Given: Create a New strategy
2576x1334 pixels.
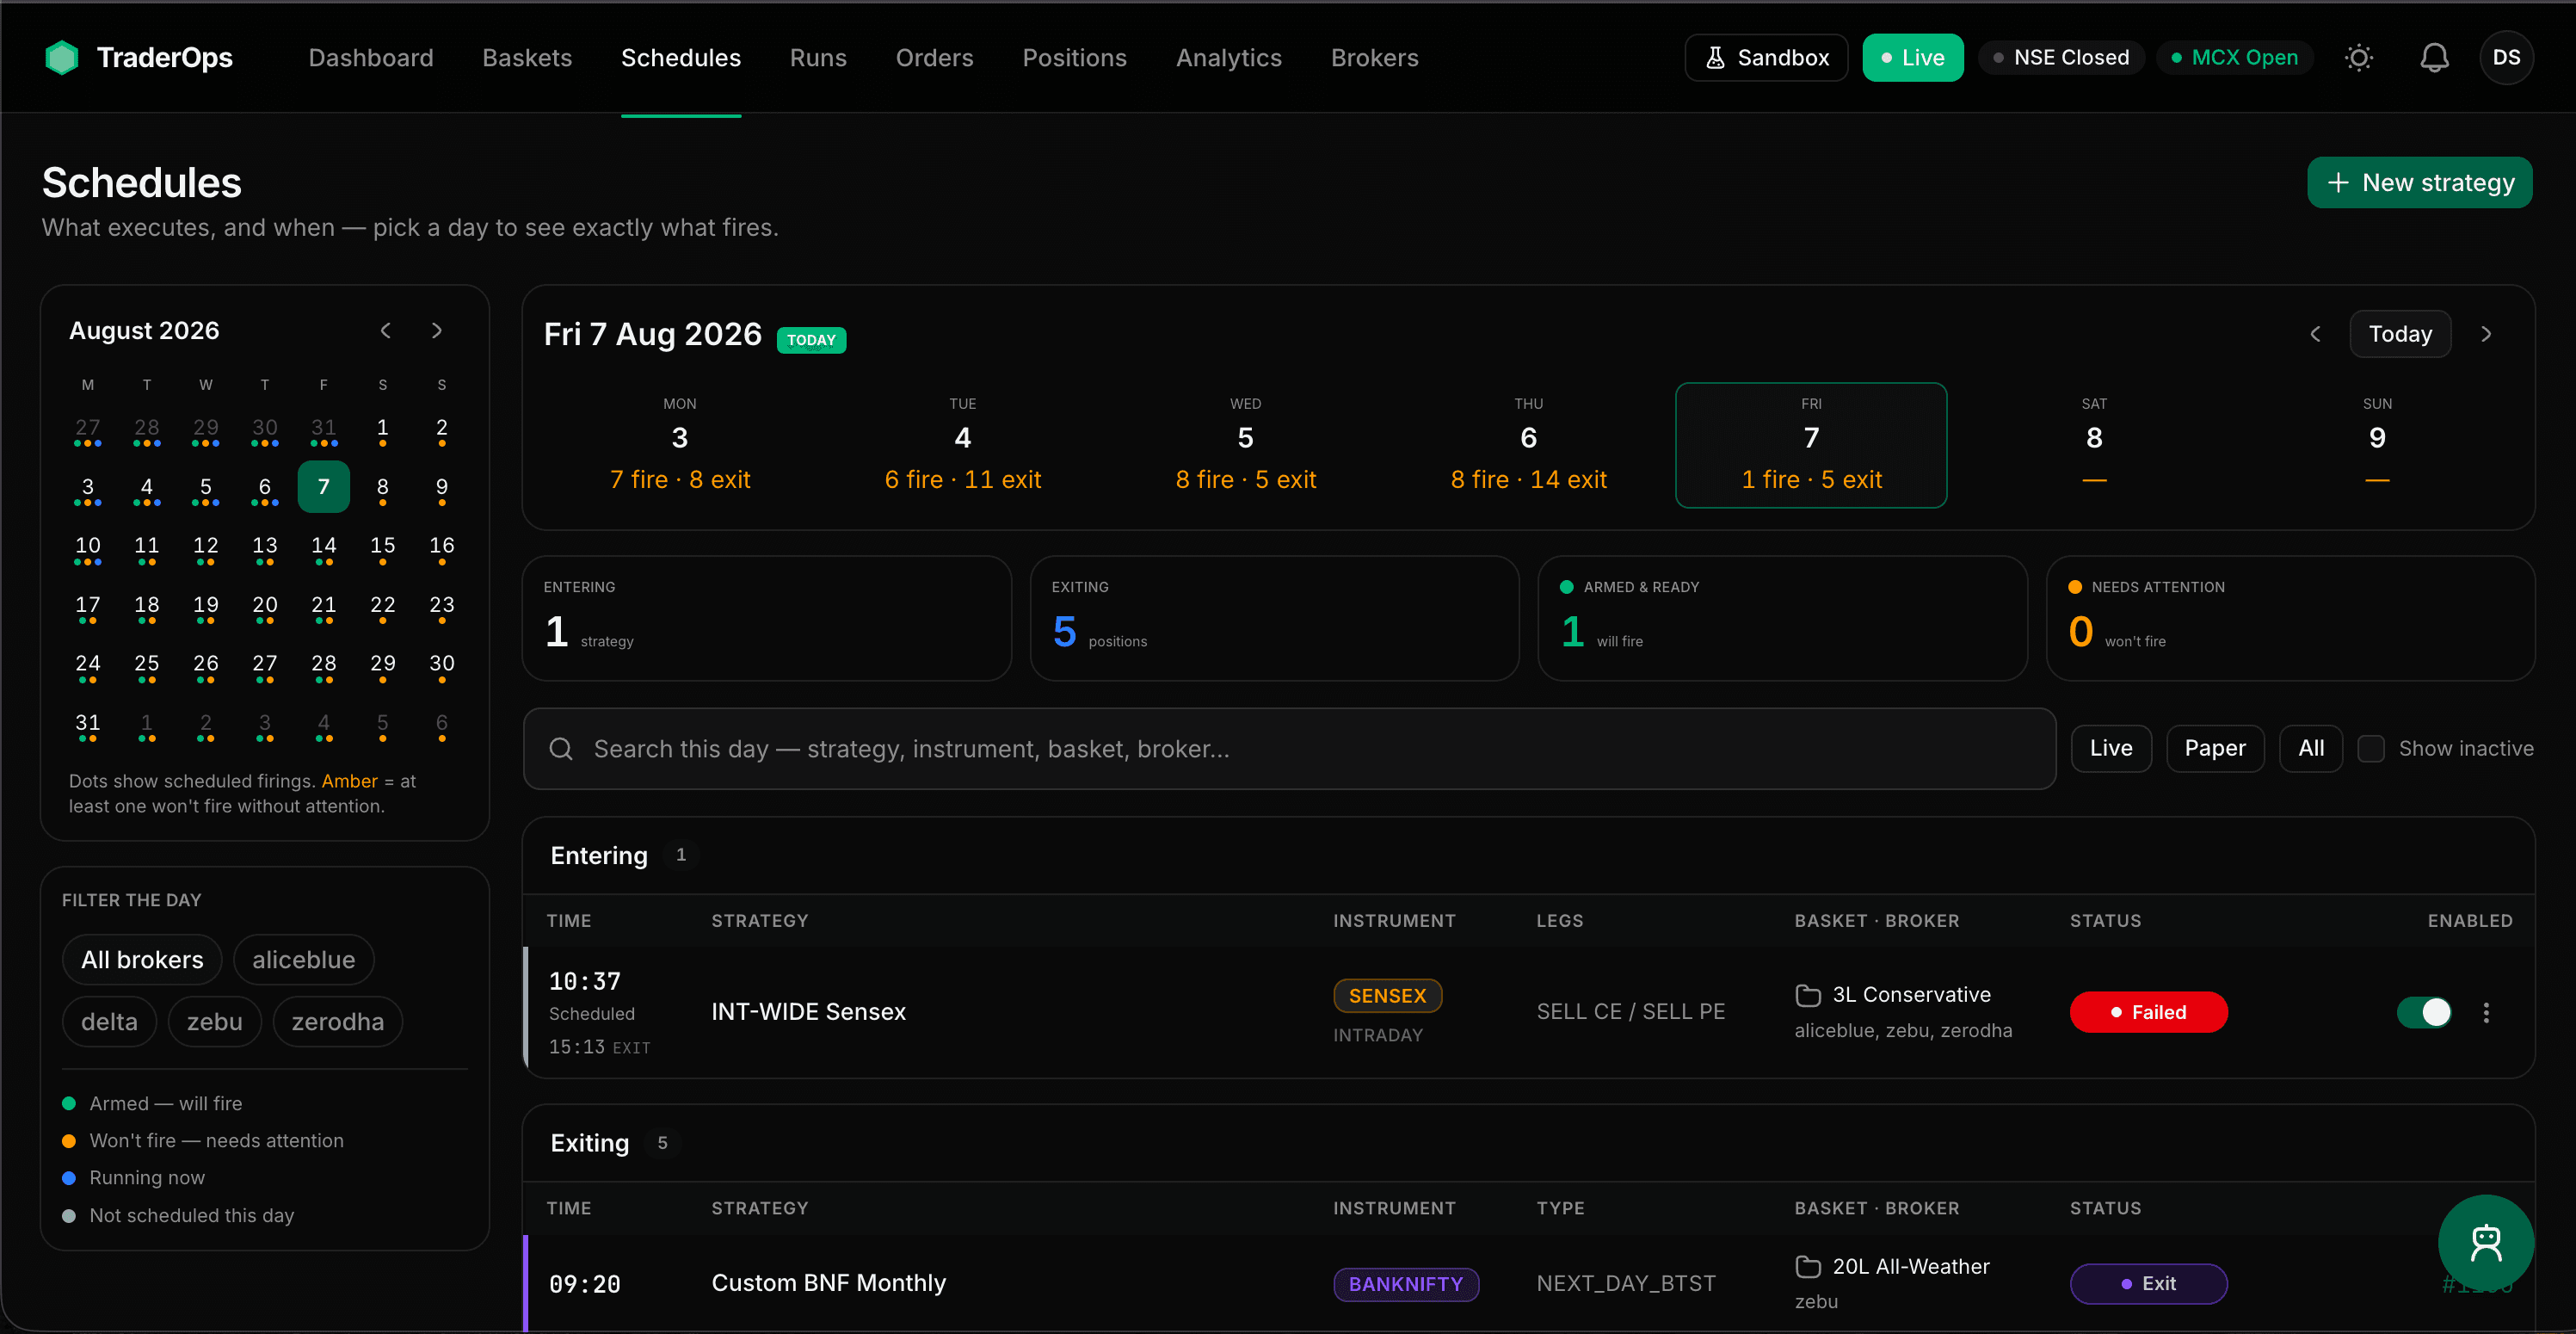Looking at the screenshot, I should [x=2420, y=183].
